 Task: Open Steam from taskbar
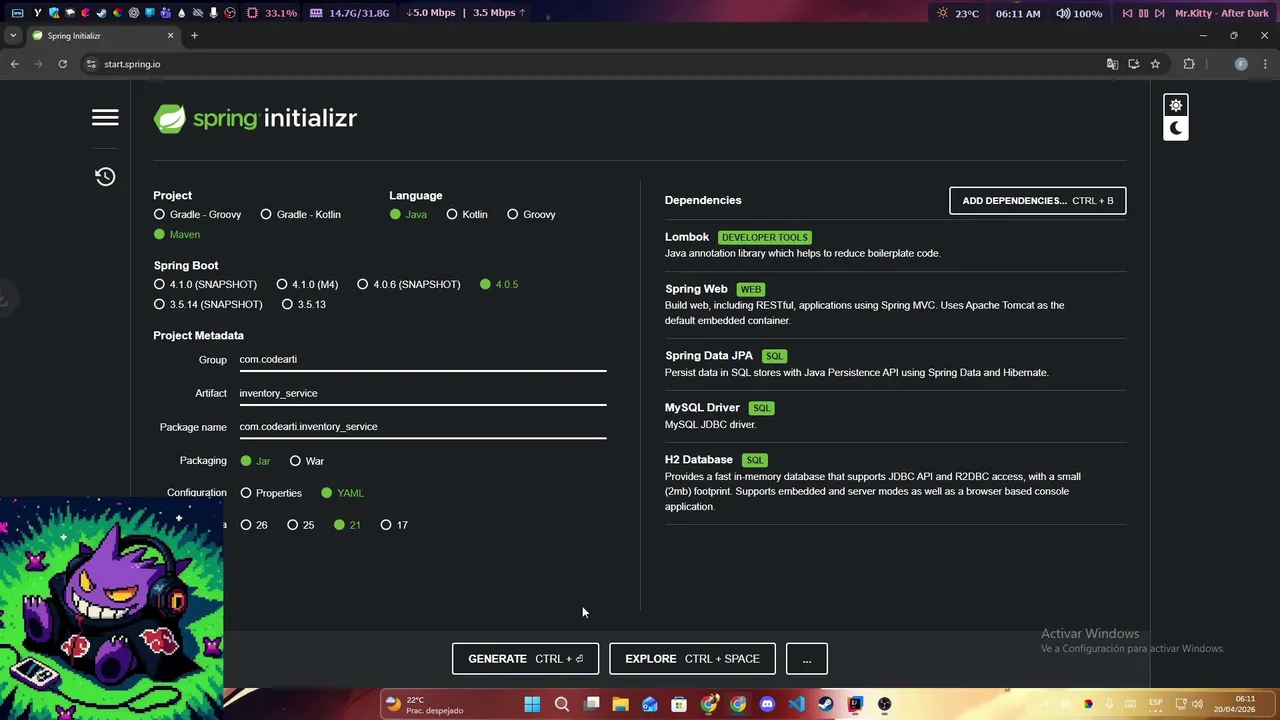pos(826,705)
